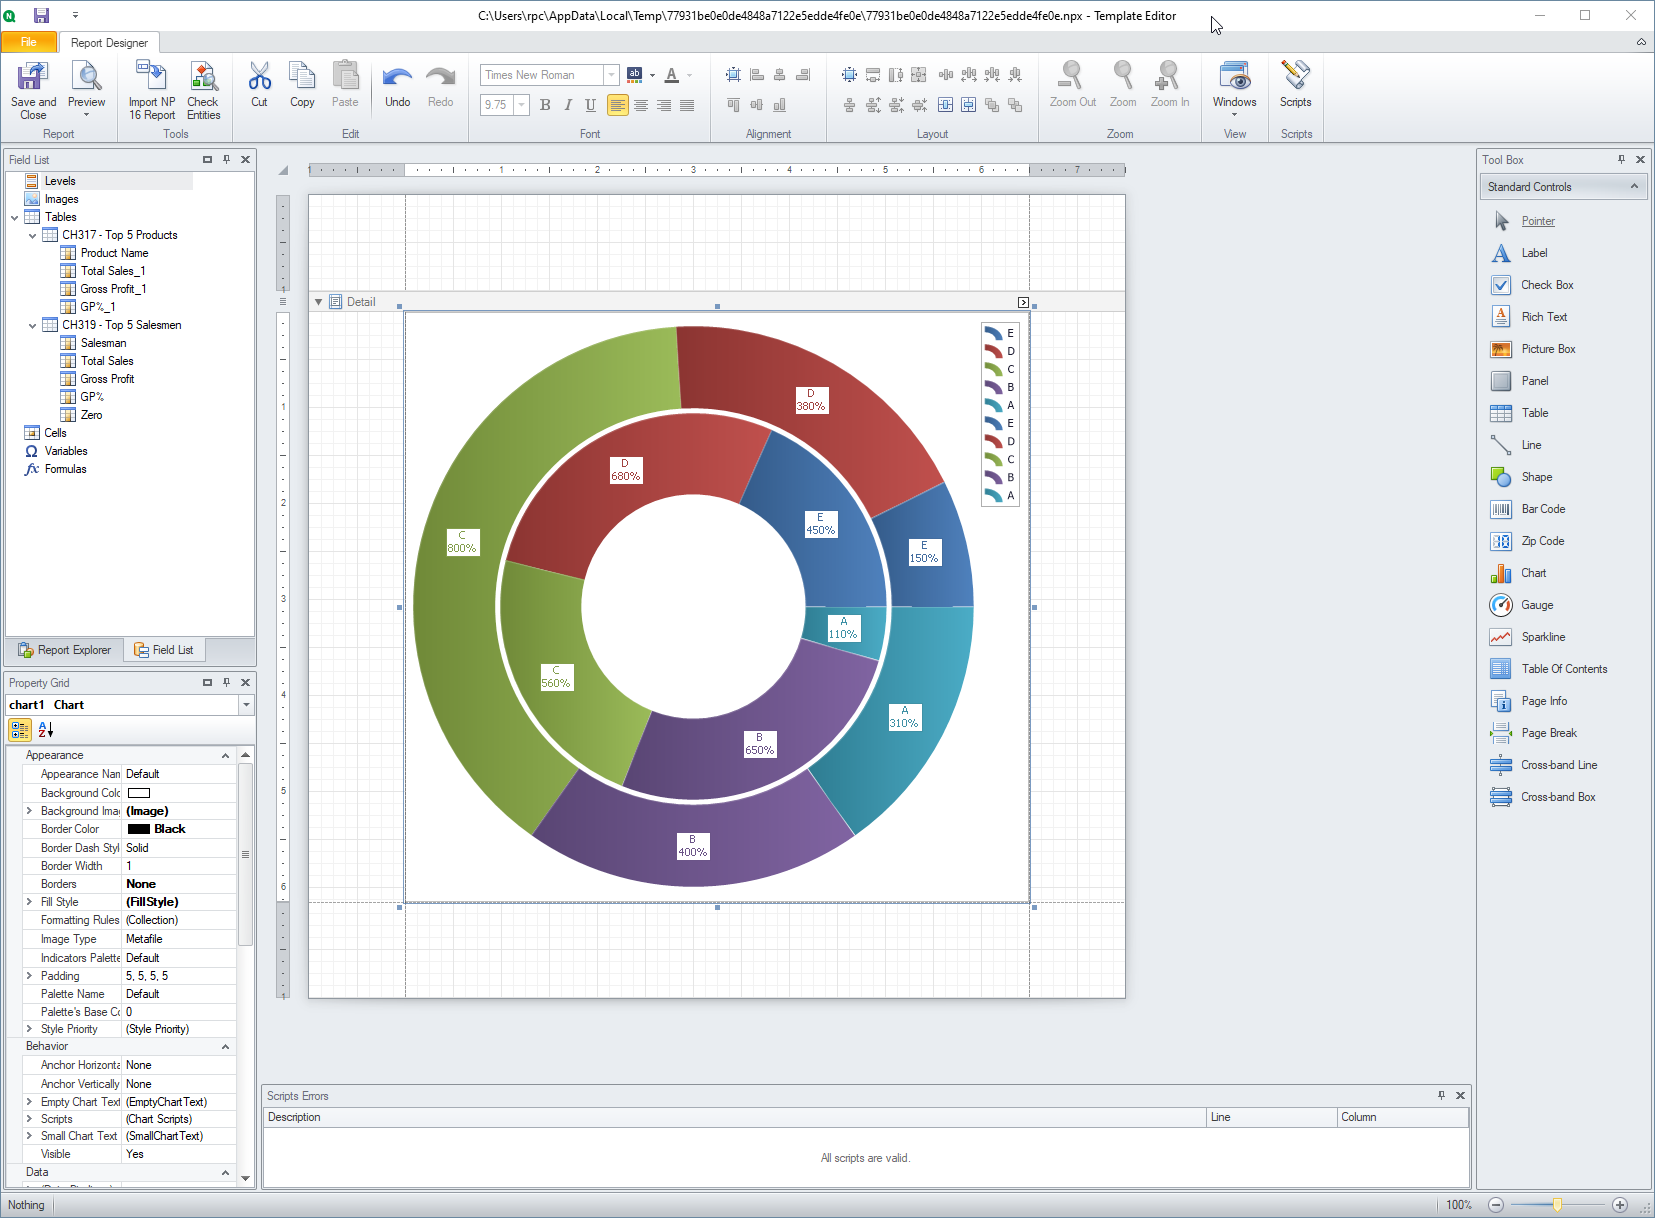Switch to the Report Explorer tab
Screen dimensions: 1655x1218
64,649
